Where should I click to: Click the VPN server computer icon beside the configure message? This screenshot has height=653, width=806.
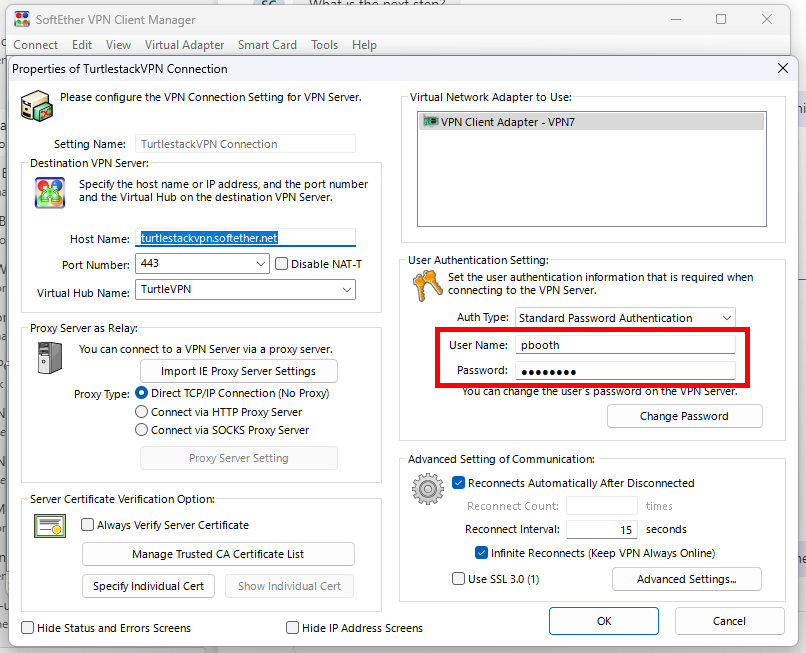(36, 106)
